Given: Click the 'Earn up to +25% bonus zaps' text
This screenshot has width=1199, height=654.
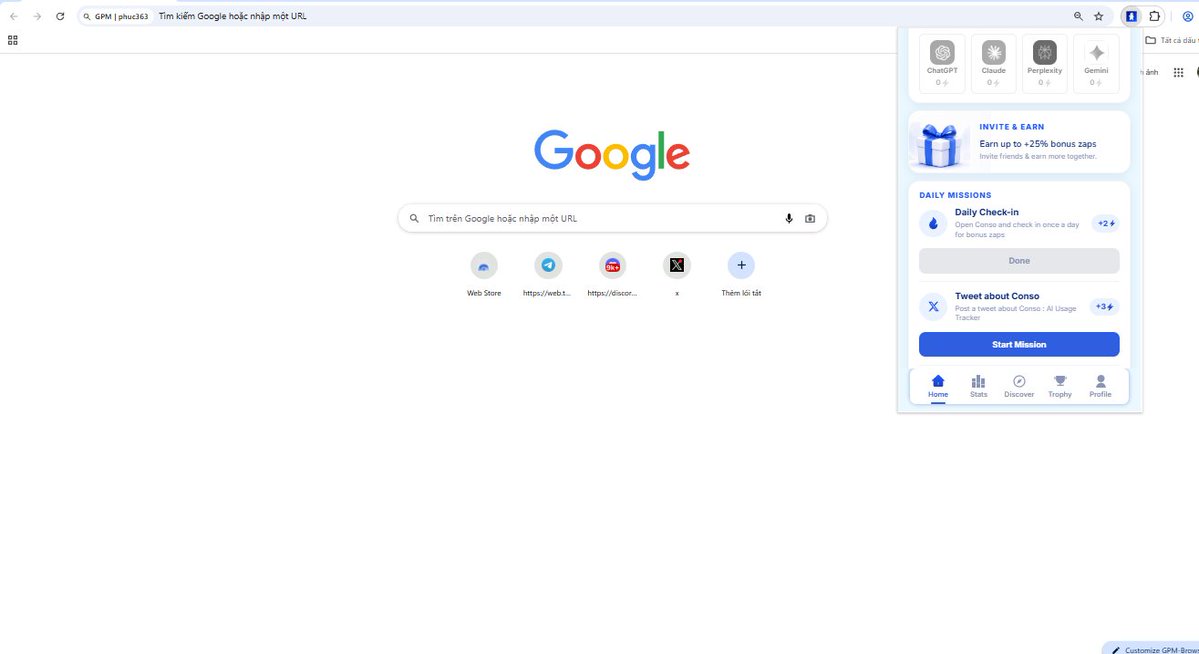Looking at the screenshot, I should click(x=1038, y=144).
